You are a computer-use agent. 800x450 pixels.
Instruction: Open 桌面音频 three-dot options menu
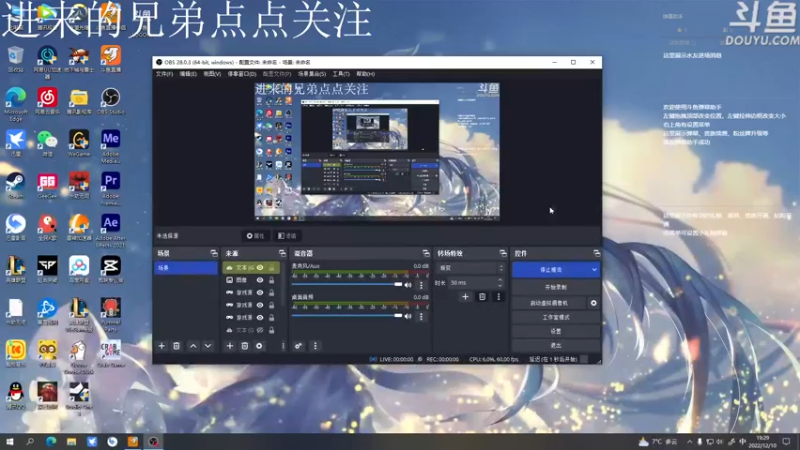(421, 317)
